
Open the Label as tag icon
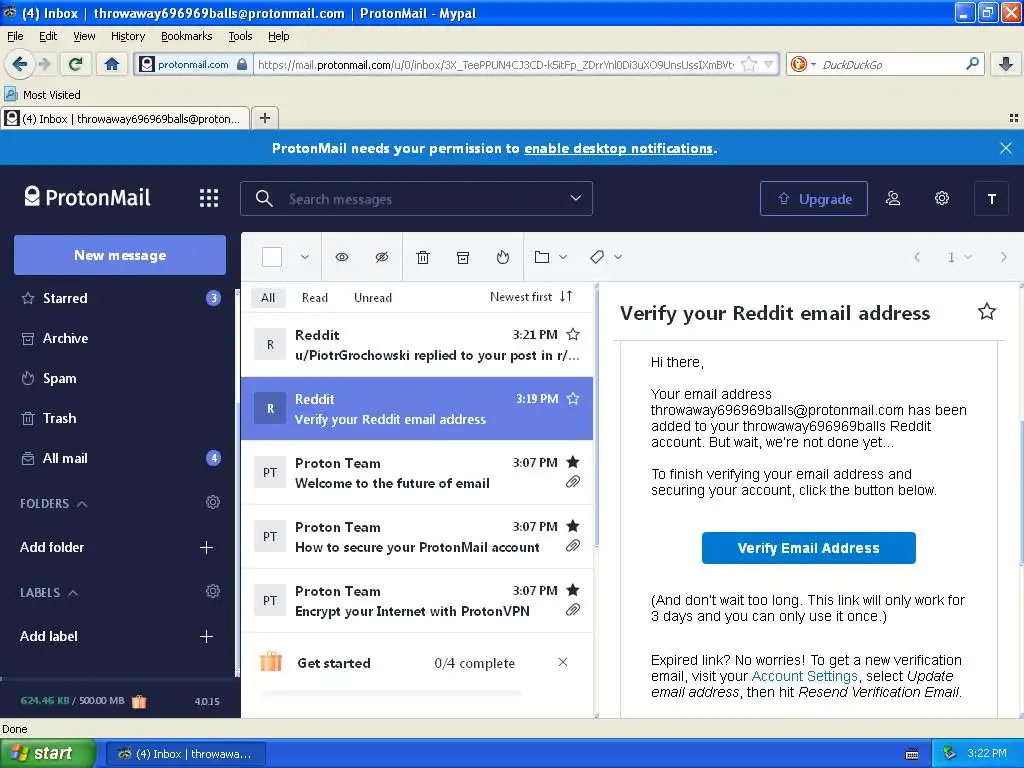click(x=597, y=257)
